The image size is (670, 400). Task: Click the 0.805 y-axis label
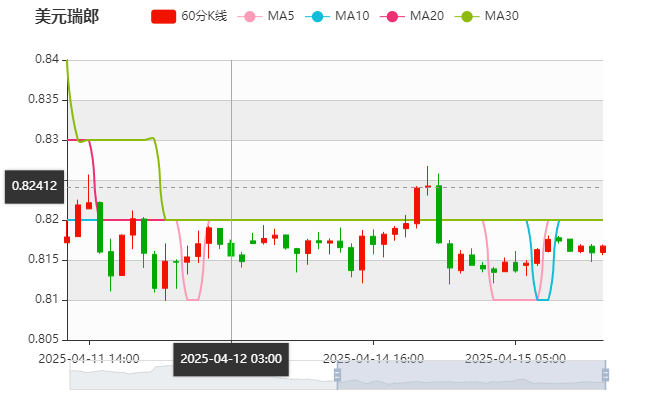click(x=44, y=339)
